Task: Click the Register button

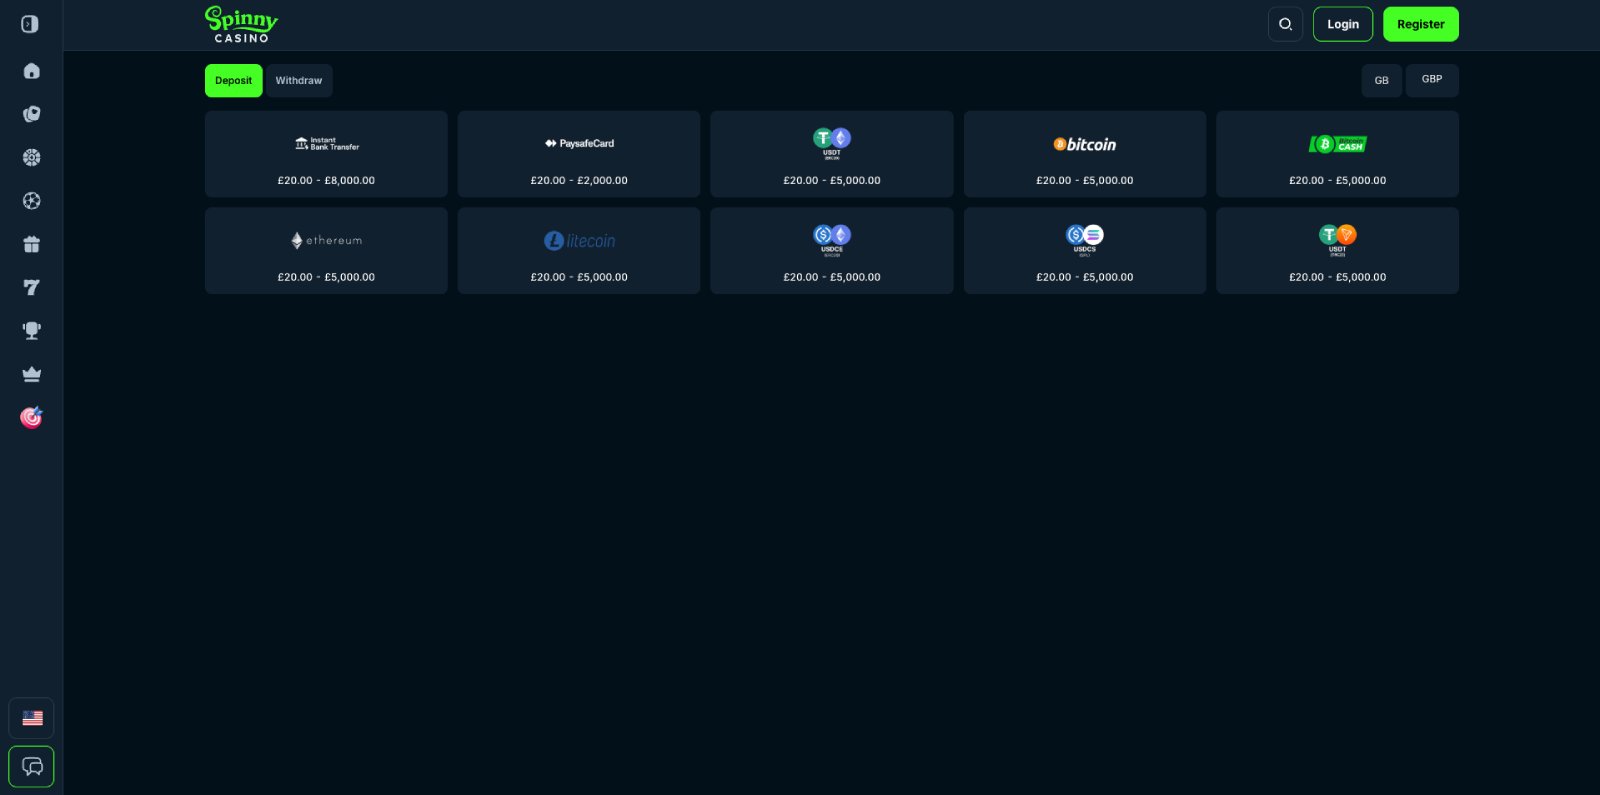Action: pos(1421,24)
